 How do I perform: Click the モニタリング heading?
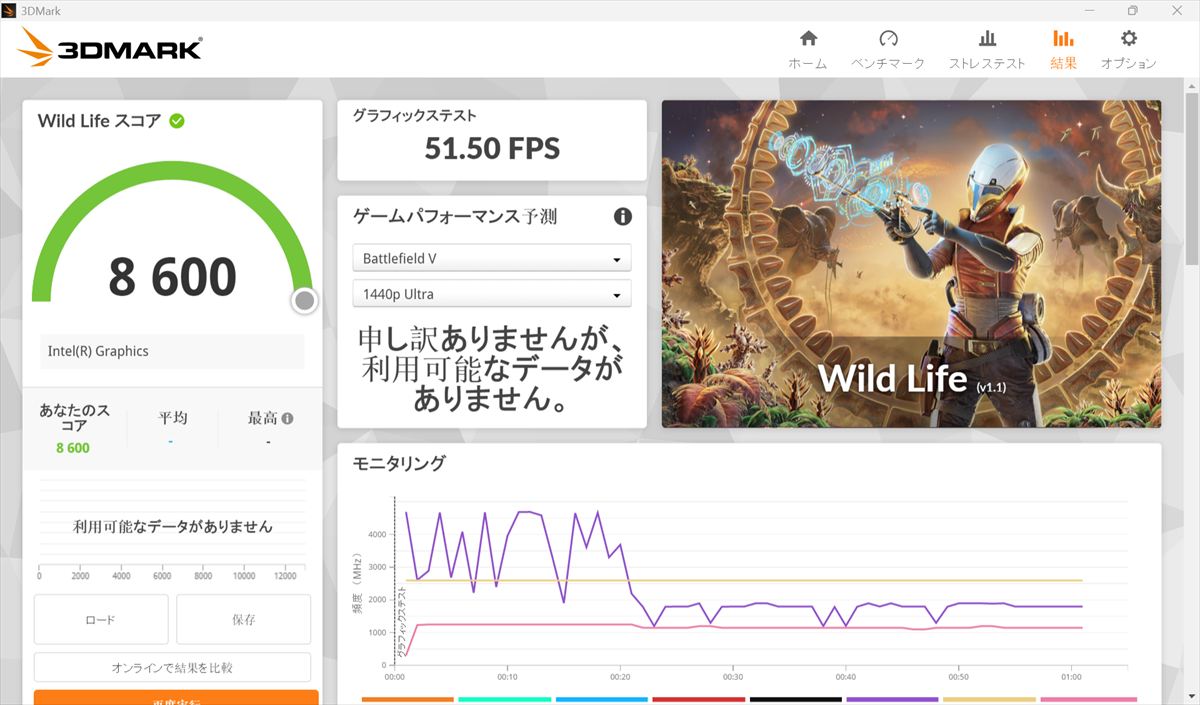tap(399, 463)
